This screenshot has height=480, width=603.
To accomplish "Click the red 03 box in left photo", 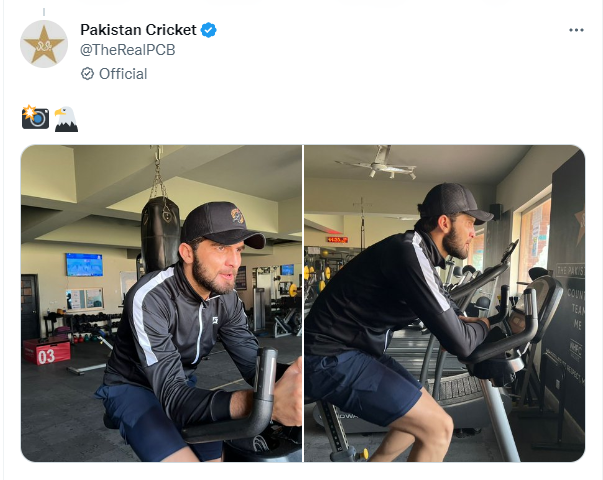I will click(47, 354).
